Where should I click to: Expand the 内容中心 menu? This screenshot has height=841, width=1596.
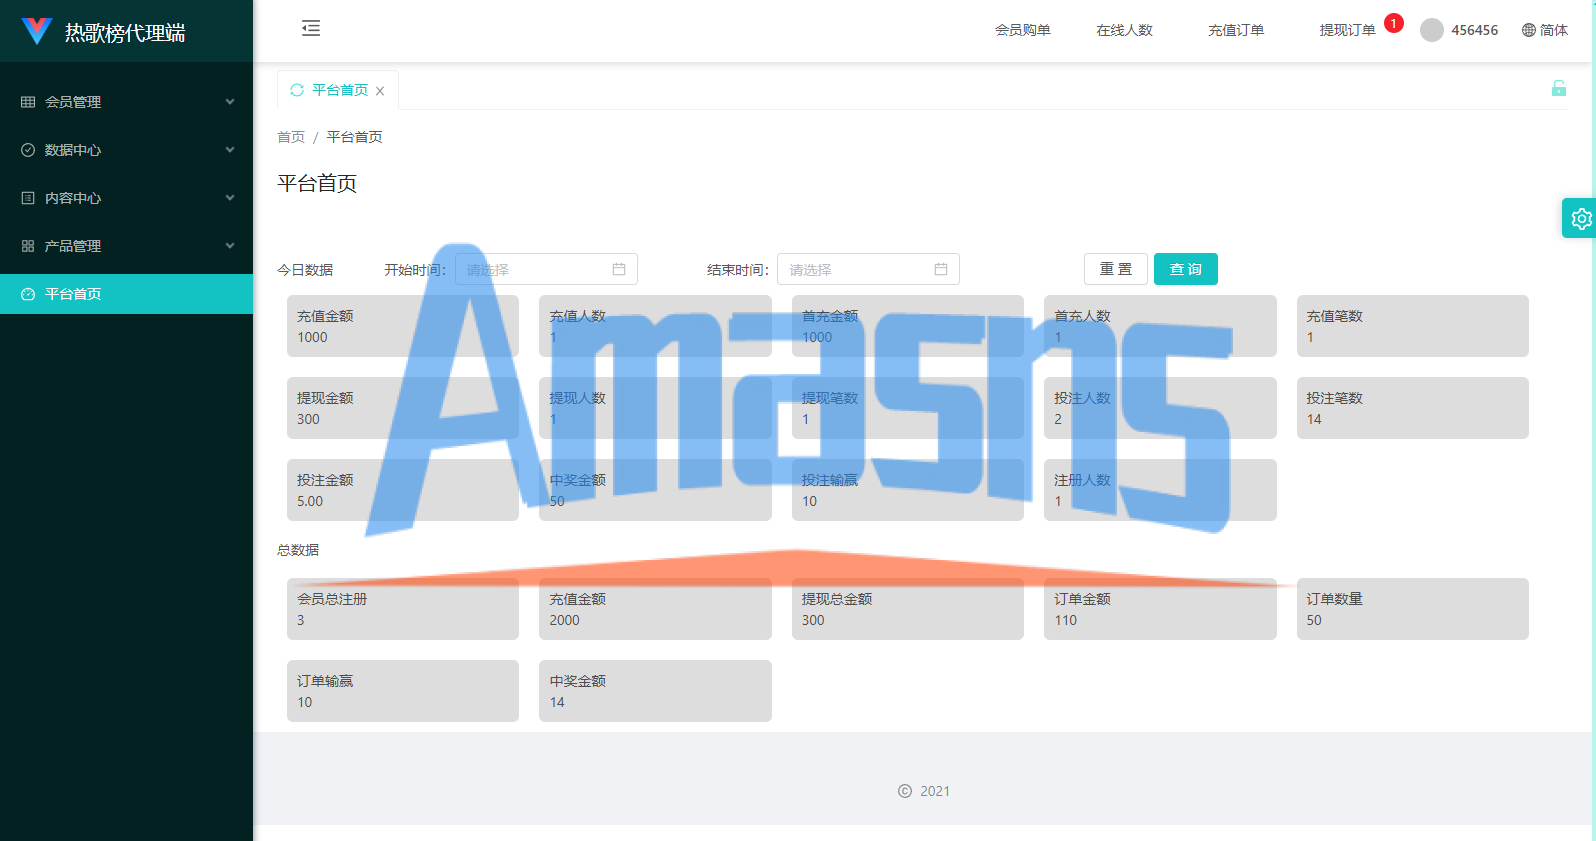pyautogui.click(x=126, y=198)
